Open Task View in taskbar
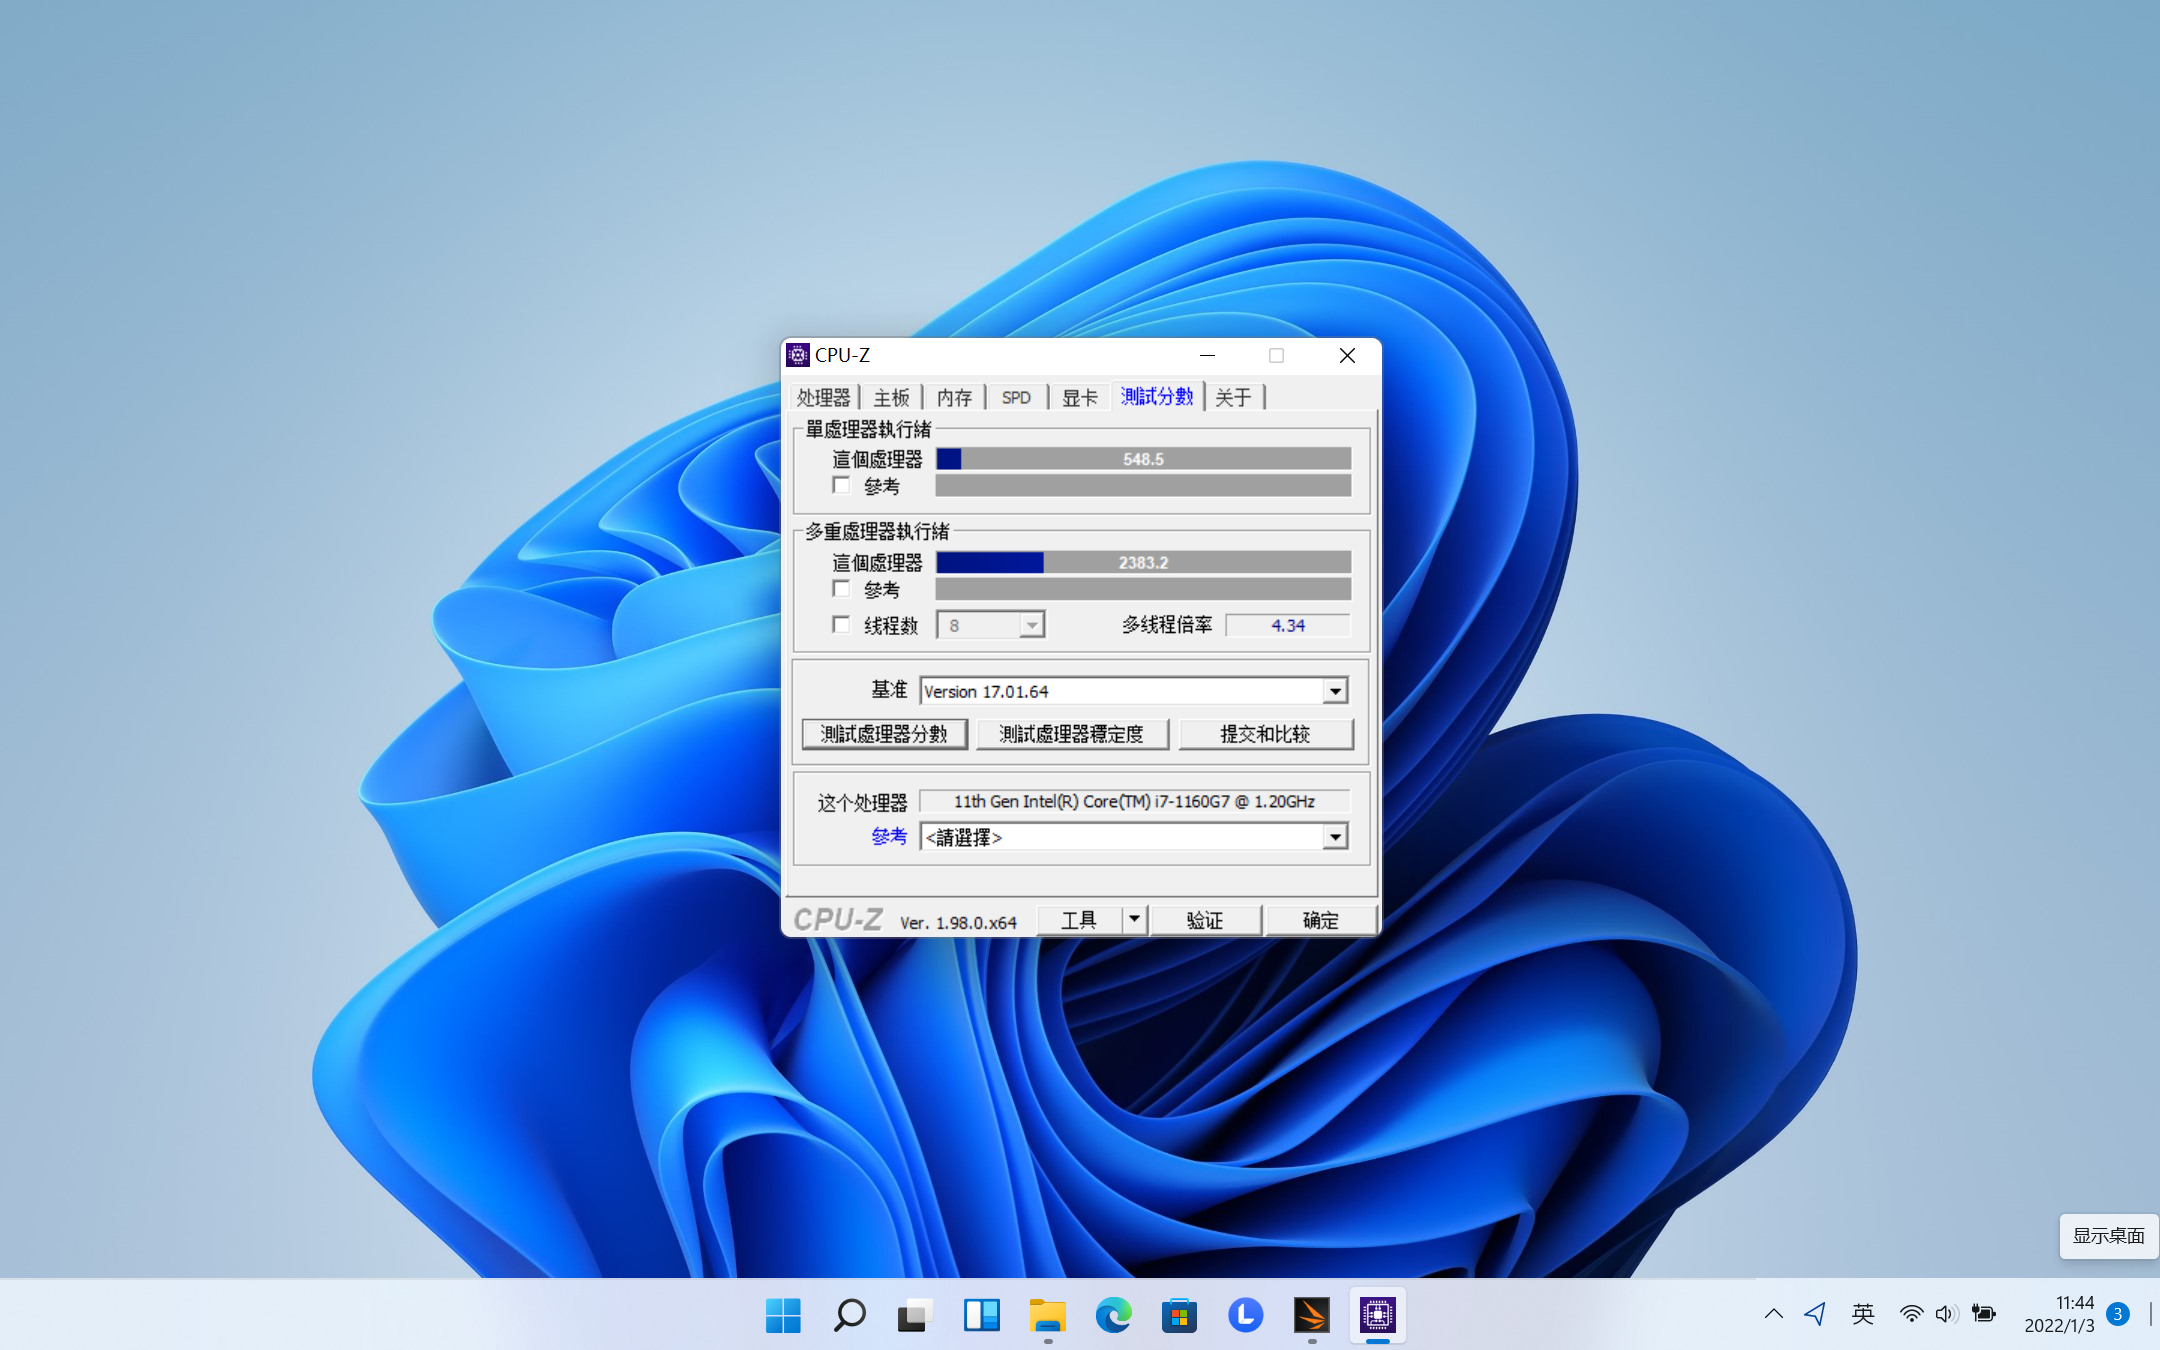Viewport: 2160px width, 1350px height. 915,1315
